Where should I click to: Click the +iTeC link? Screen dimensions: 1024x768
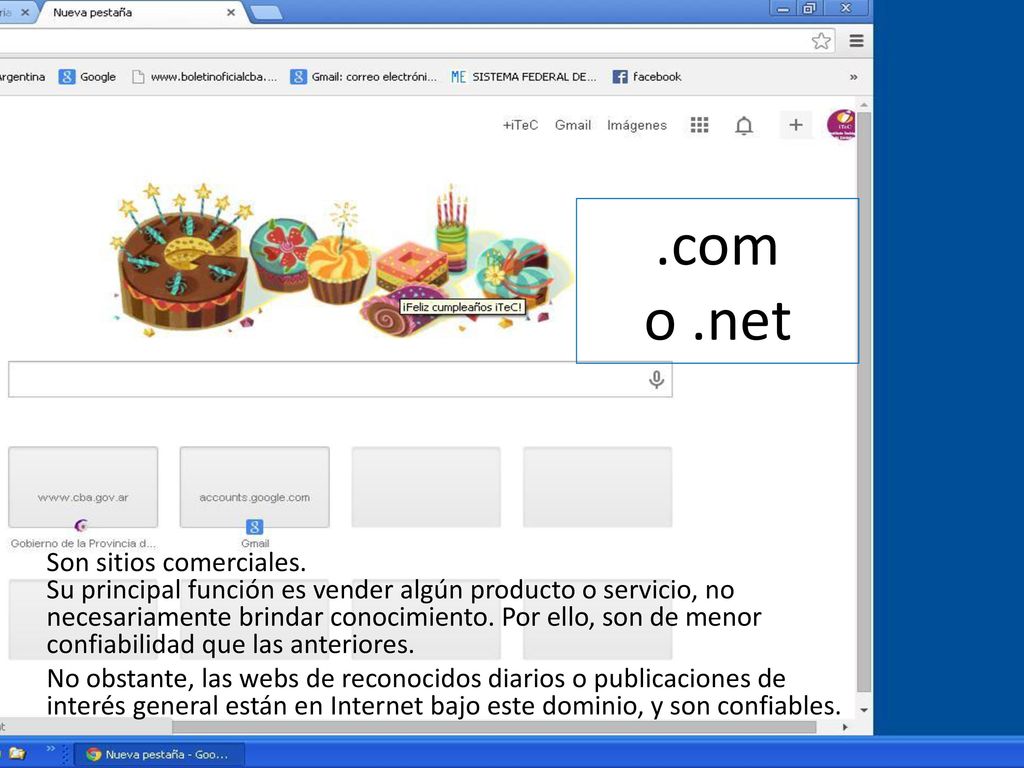(x=520, y=125)
